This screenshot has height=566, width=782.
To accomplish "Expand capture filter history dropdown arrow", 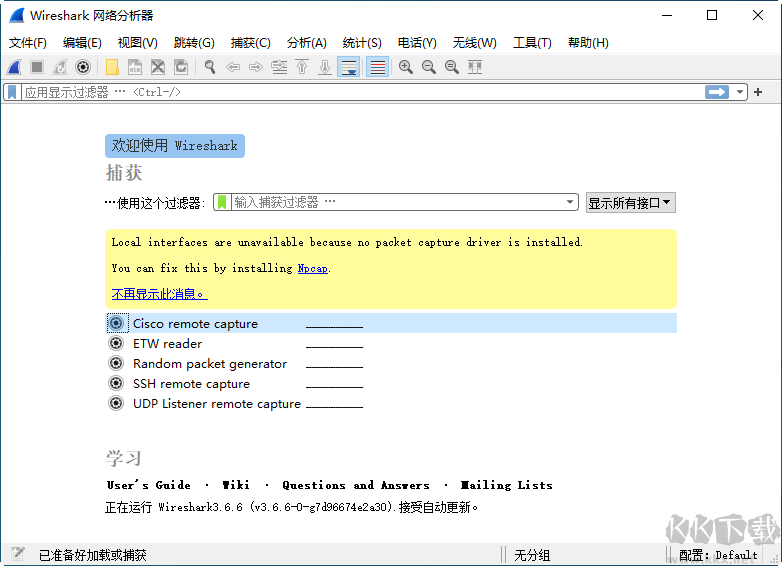I will 570,202.
